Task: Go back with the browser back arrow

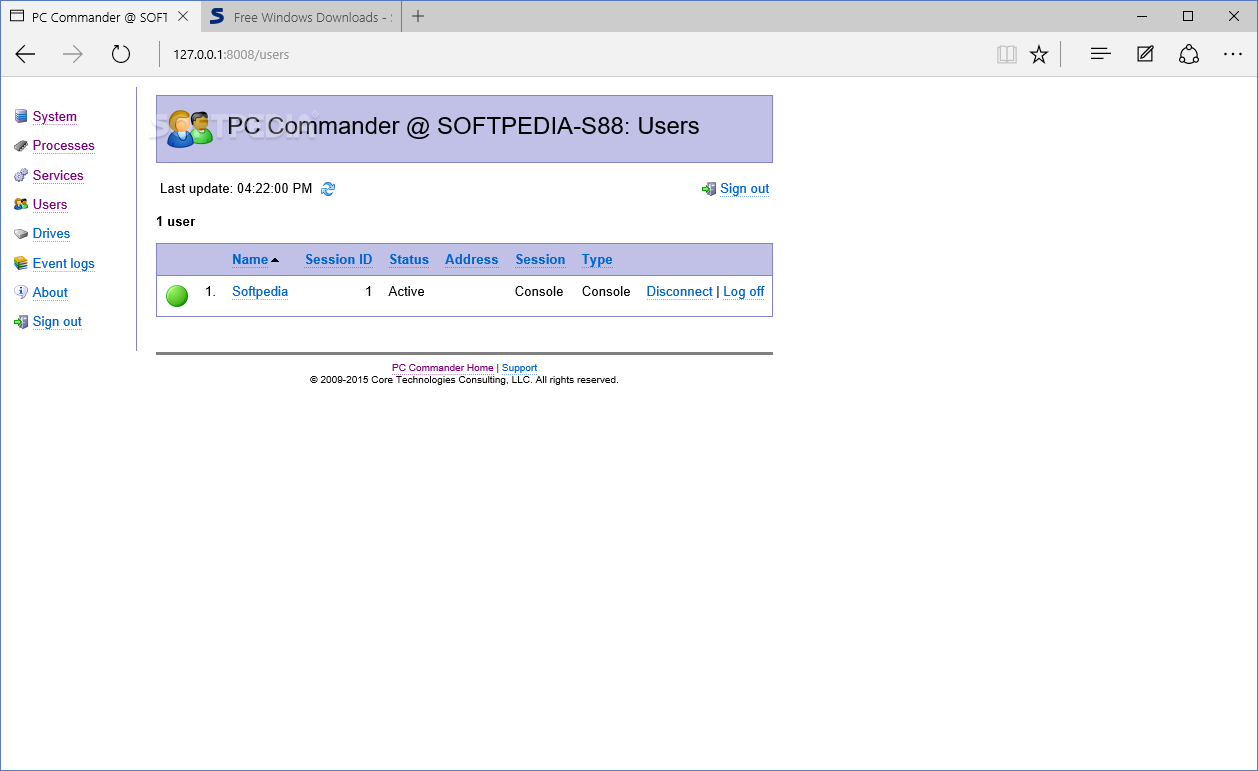Action: tap(25, 54)
